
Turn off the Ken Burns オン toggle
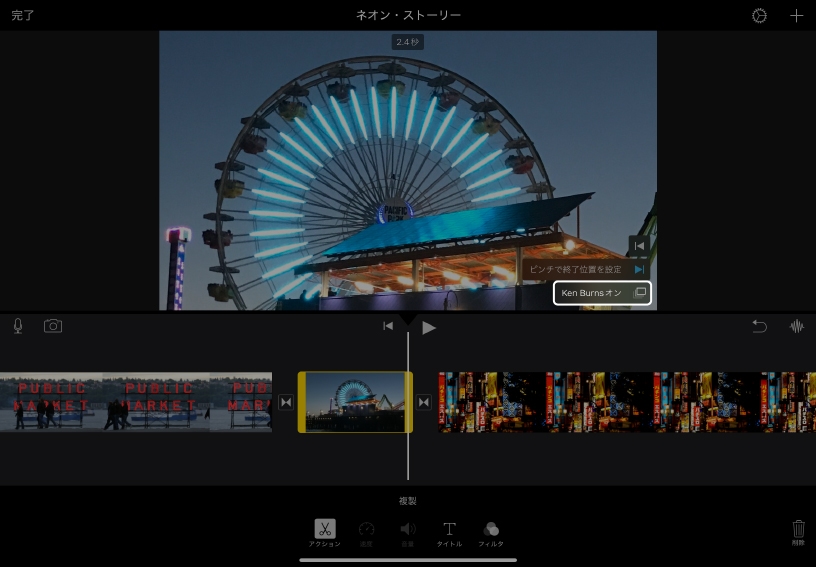point(603,293)
